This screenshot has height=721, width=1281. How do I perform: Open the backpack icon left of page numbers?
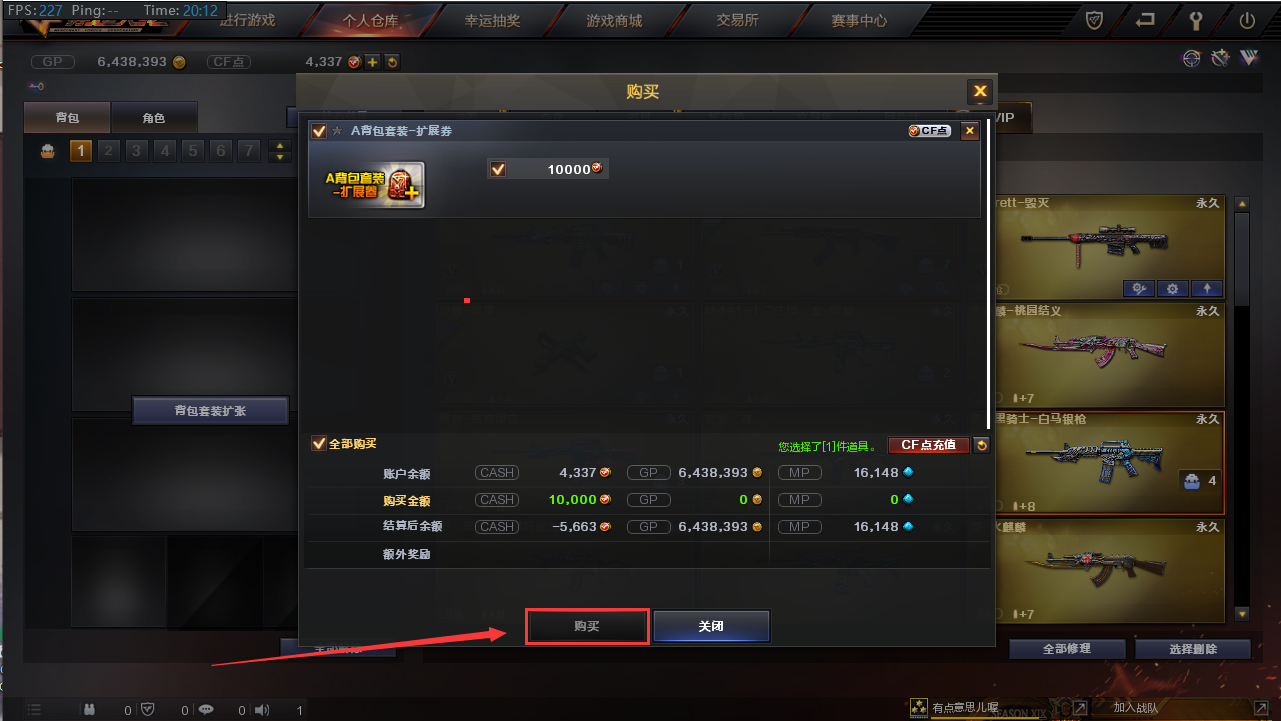coord(47,152)
